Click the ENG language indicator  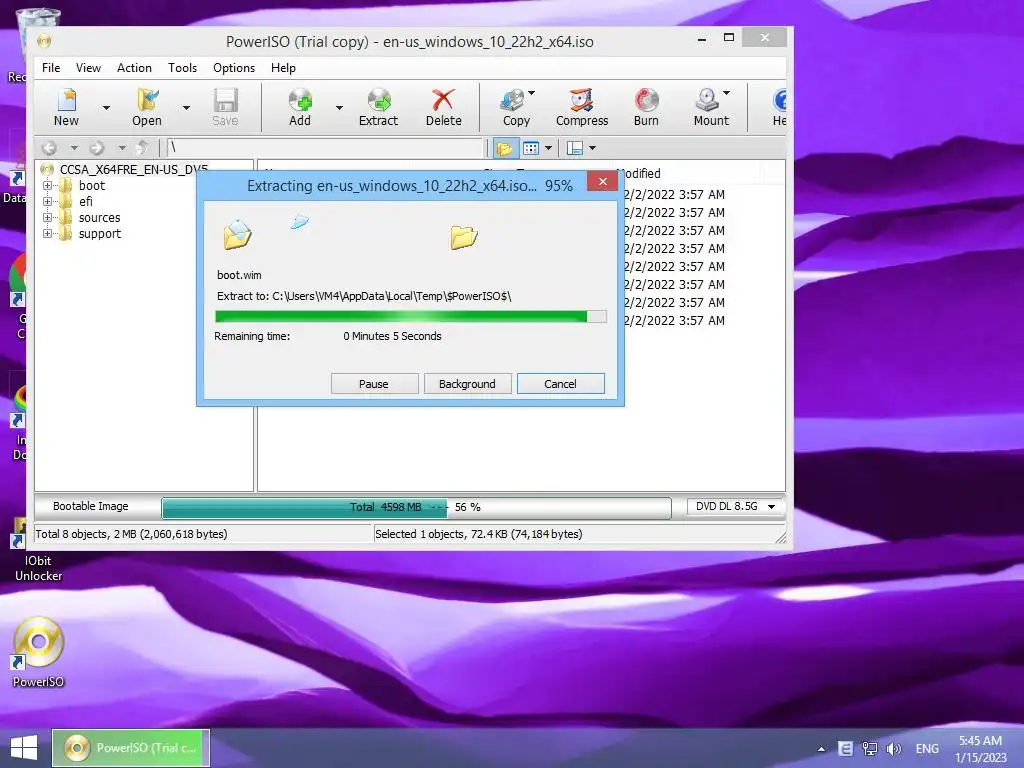(x=927, y=748)
